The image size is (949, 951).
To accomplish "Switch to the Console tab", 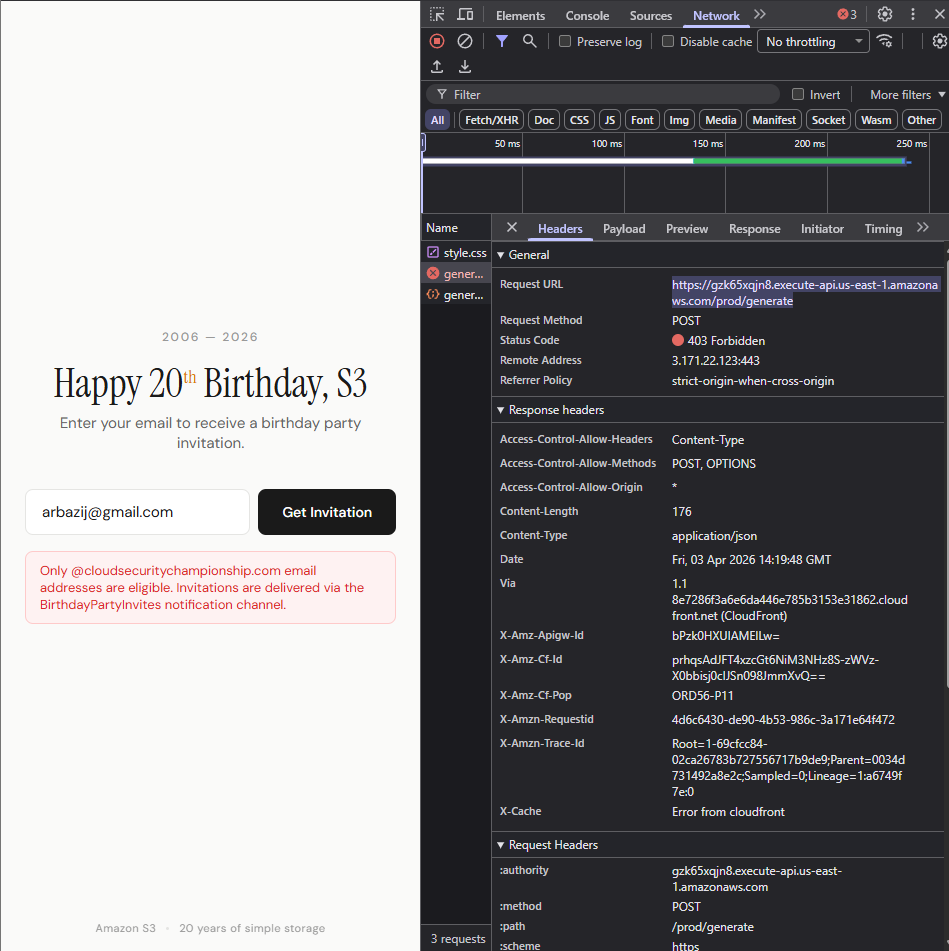I will (587, 16).
